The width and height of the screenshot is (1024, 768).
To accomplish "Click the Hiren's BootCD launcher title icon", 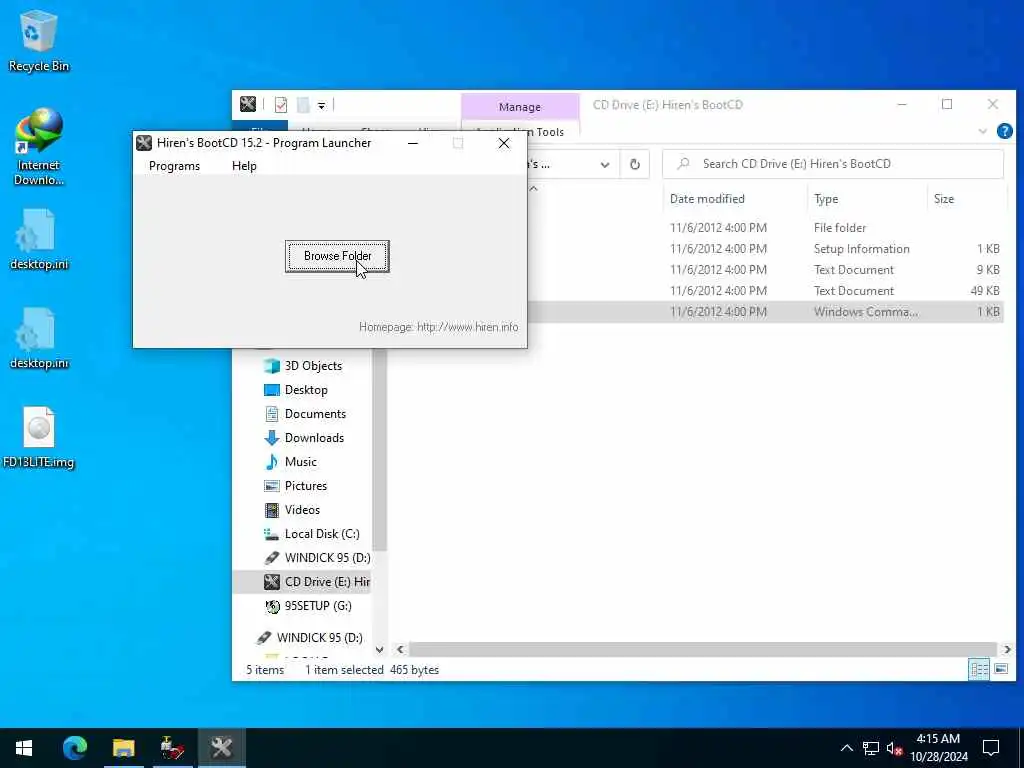I will point(144,143).
